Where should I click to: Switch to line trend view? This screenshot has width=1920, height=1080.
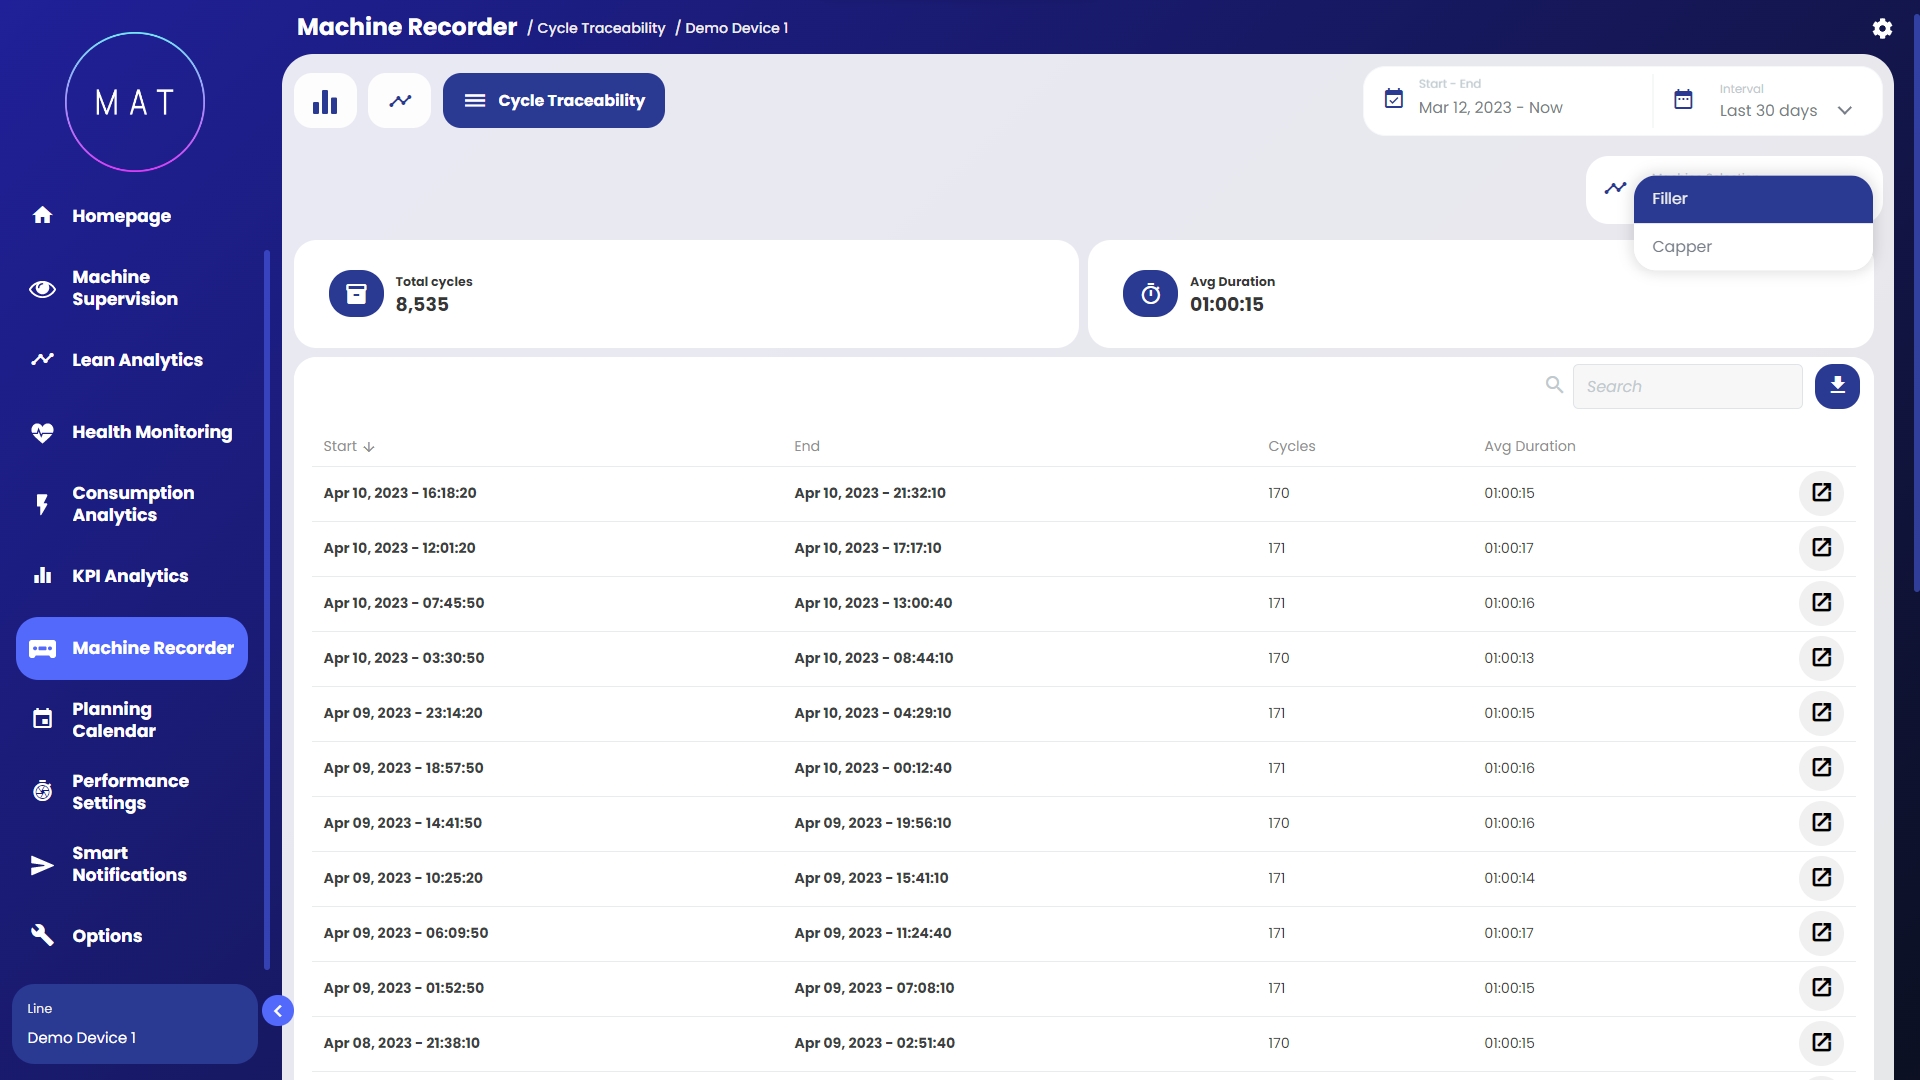tap(400, 101)
